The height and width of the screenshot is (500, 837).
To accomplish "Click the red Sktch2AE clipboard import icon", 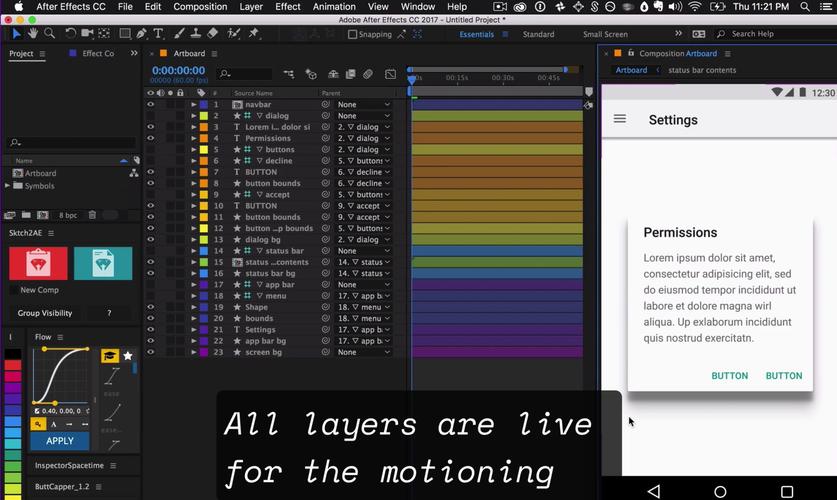I will pyautogui.click(x=38, y=263).
